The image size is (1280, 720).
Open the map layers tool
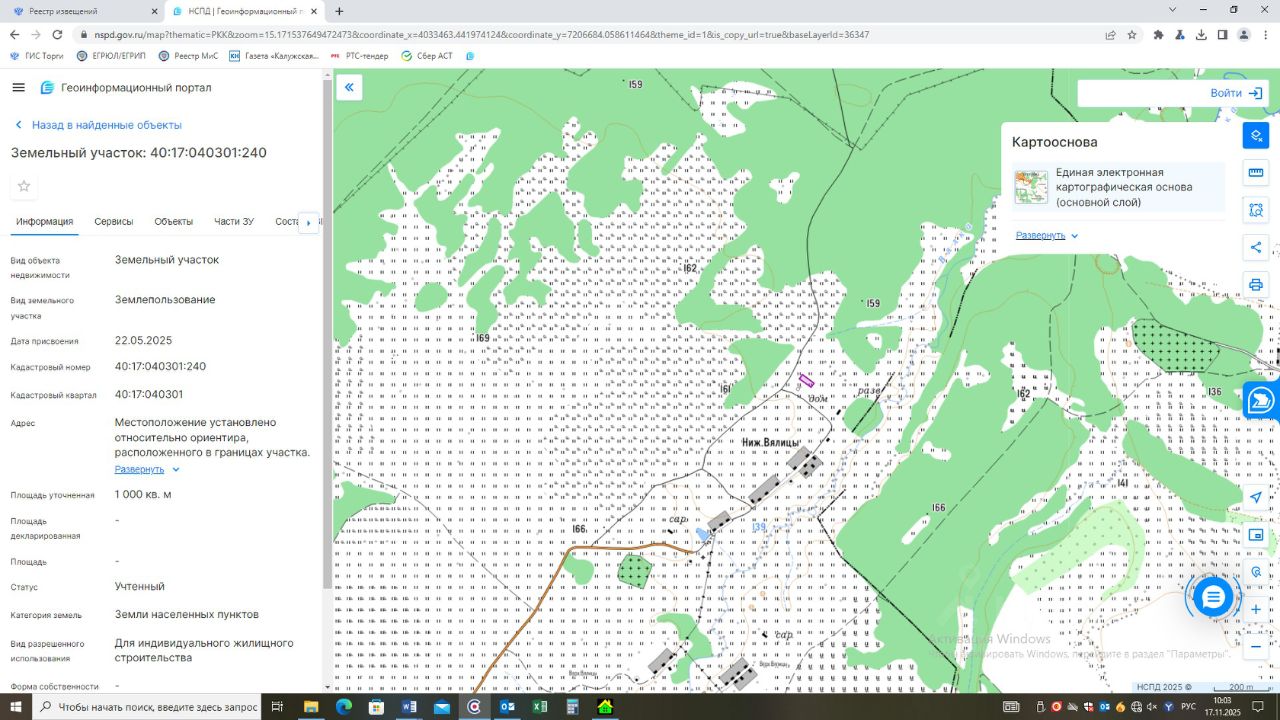click(x=1256, y=136)
